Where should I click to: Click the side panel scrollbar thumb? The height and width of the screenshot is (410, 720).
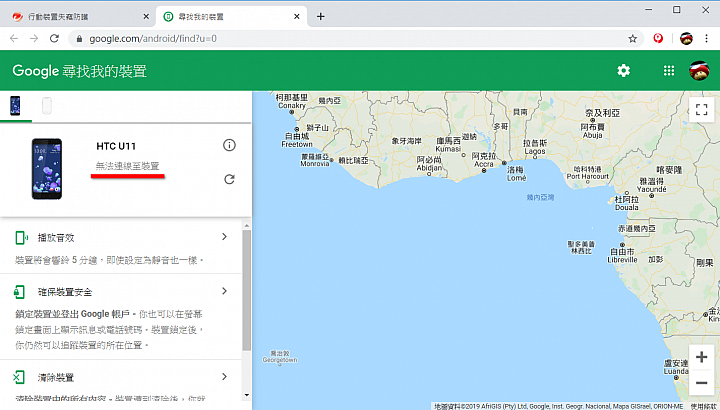[247, 290]
